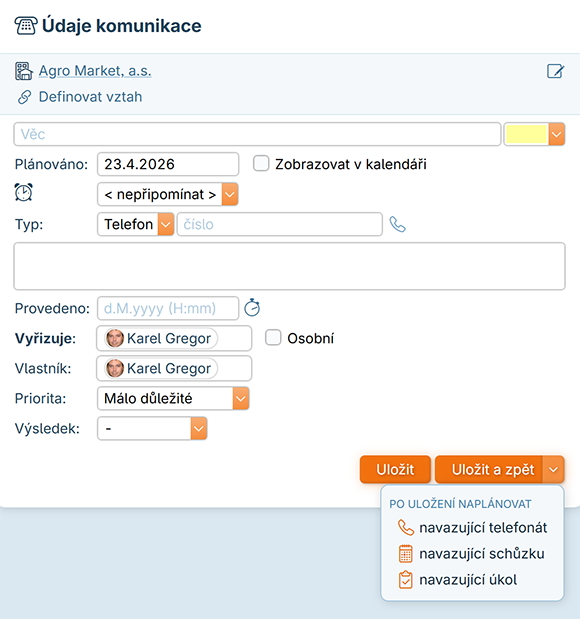Image resolution: width=580 pixels, height=619 pixels.
Task: Click the telephone icon beside Údaje komunikace
Action: (x=26, y=26)
